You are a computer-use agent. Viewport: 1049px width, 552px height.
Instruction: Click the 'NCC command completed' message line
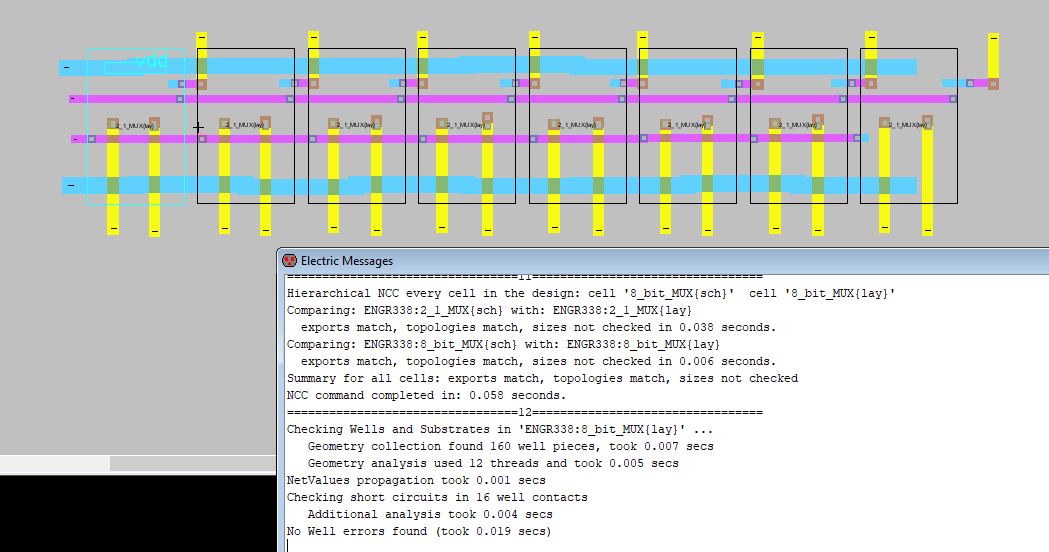pos(426,395)
